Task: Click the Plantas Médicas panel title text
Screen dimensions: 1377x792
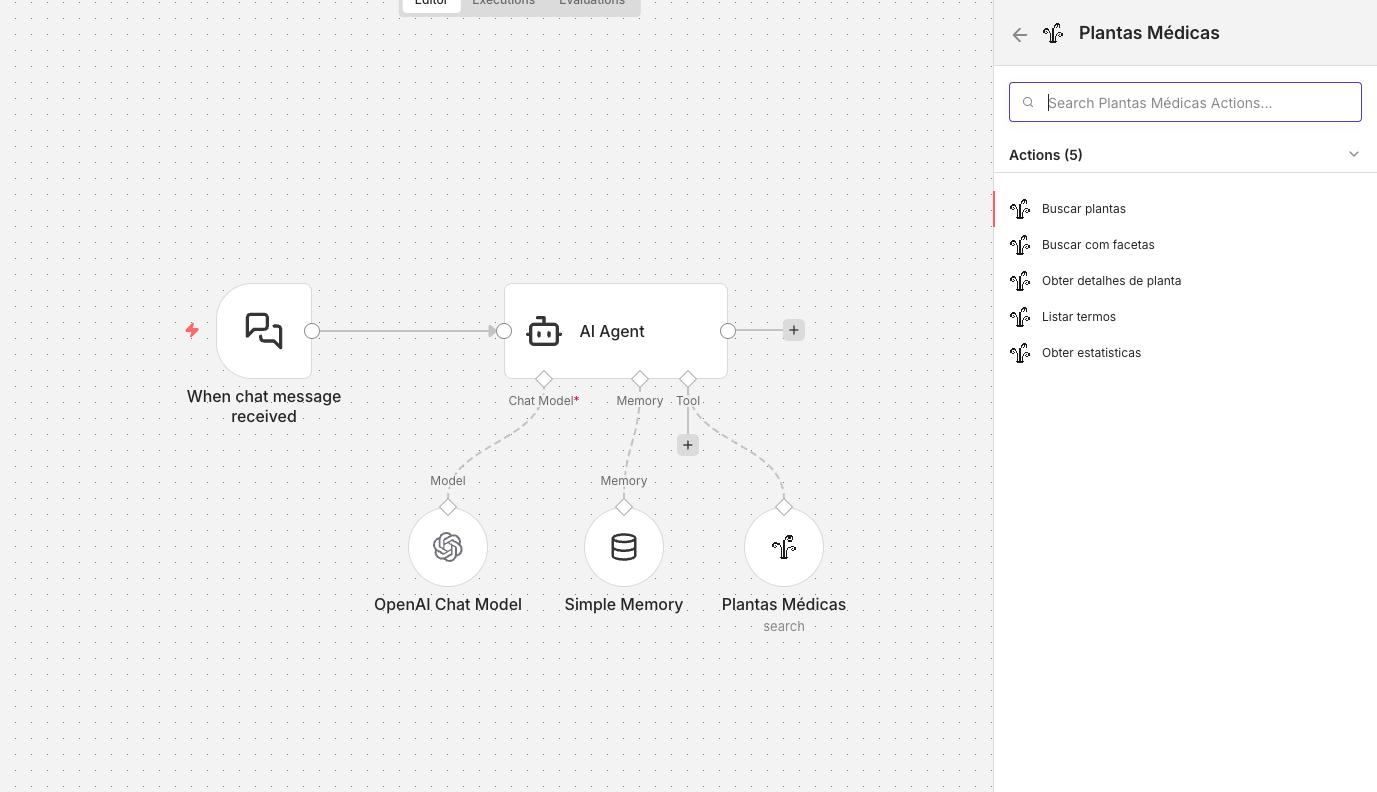Action: pyautogui.click(x=1149, y=33)
